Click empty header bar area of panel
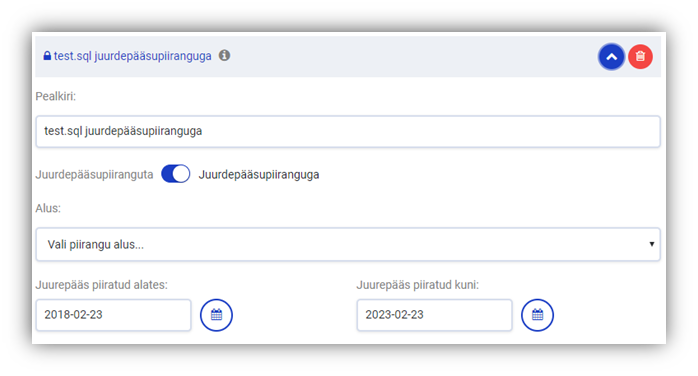This screenshot has width=698, height=376. coord(401,57)
